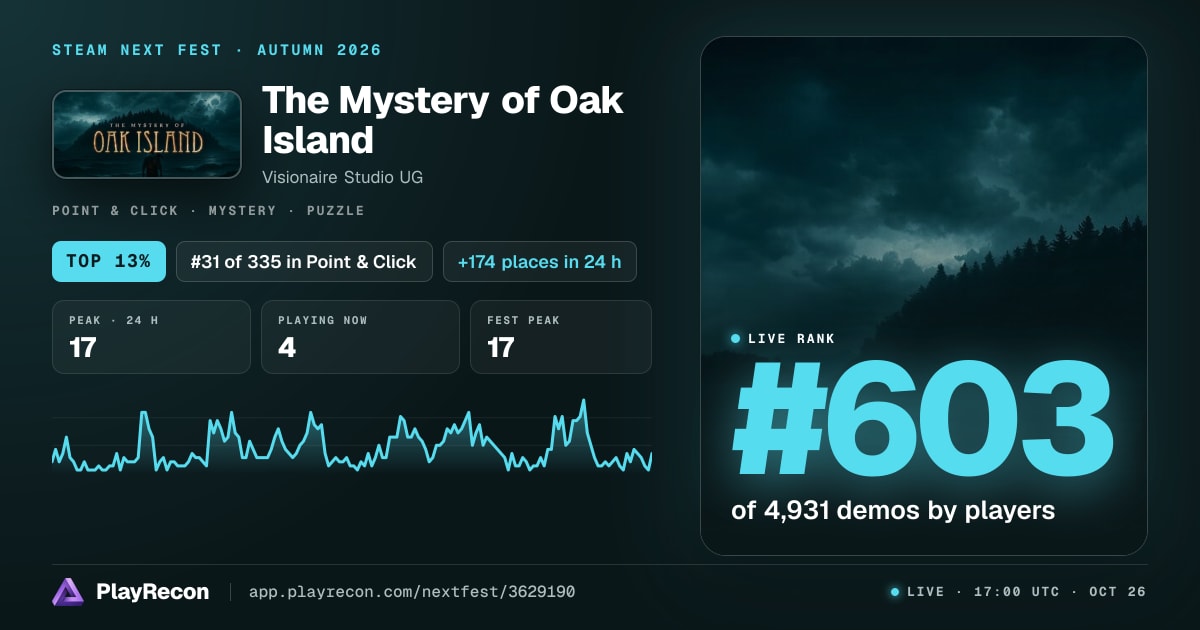Click the OCT 26 date in the footer
This screenshot has width=1200, height=630.
pos(1117,592)
